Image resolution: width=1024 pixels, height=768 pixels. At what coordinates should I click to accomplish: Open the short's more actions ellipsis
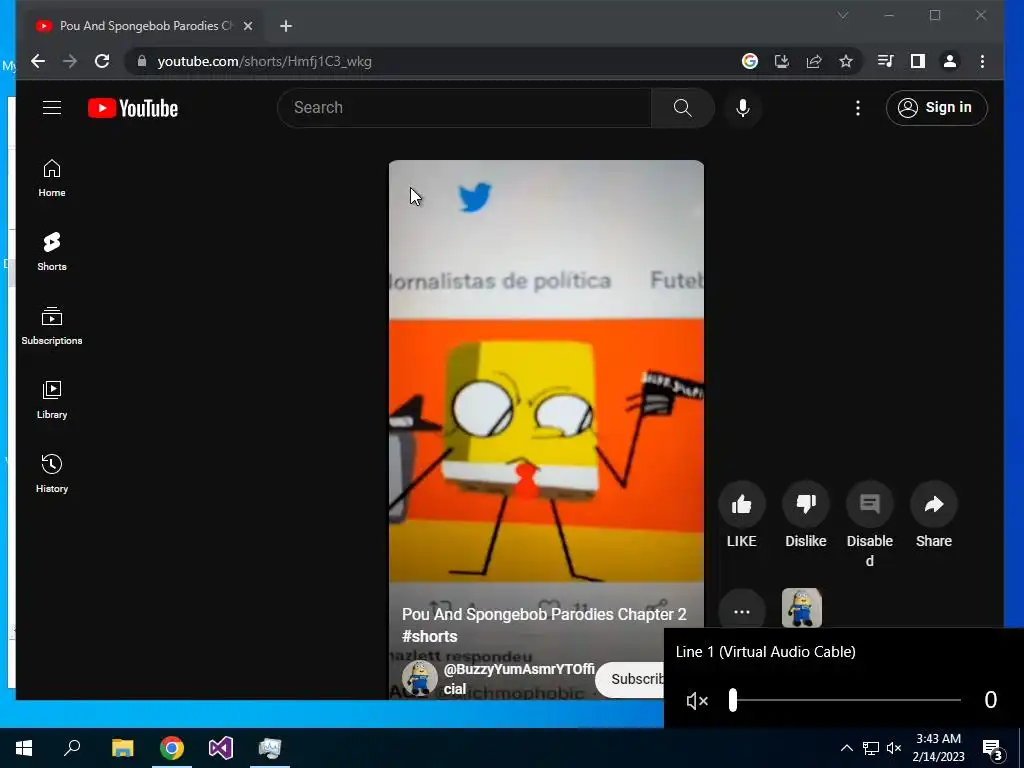741,612
